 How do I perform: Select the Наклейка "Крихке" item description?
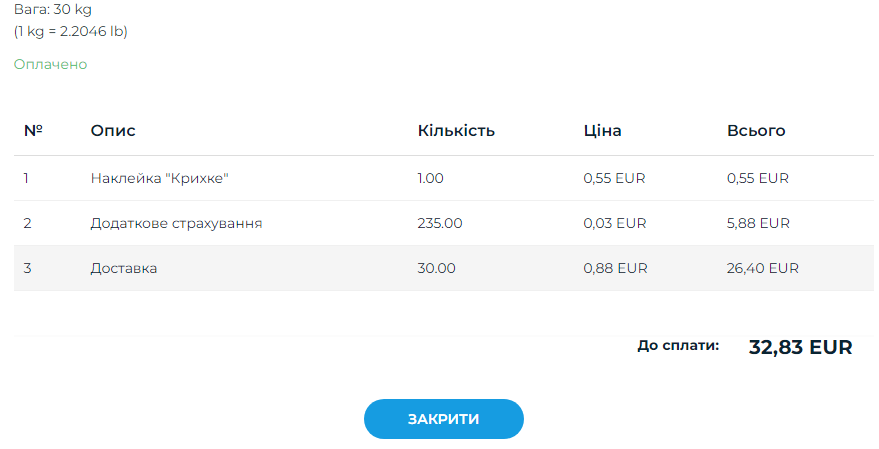160,178
